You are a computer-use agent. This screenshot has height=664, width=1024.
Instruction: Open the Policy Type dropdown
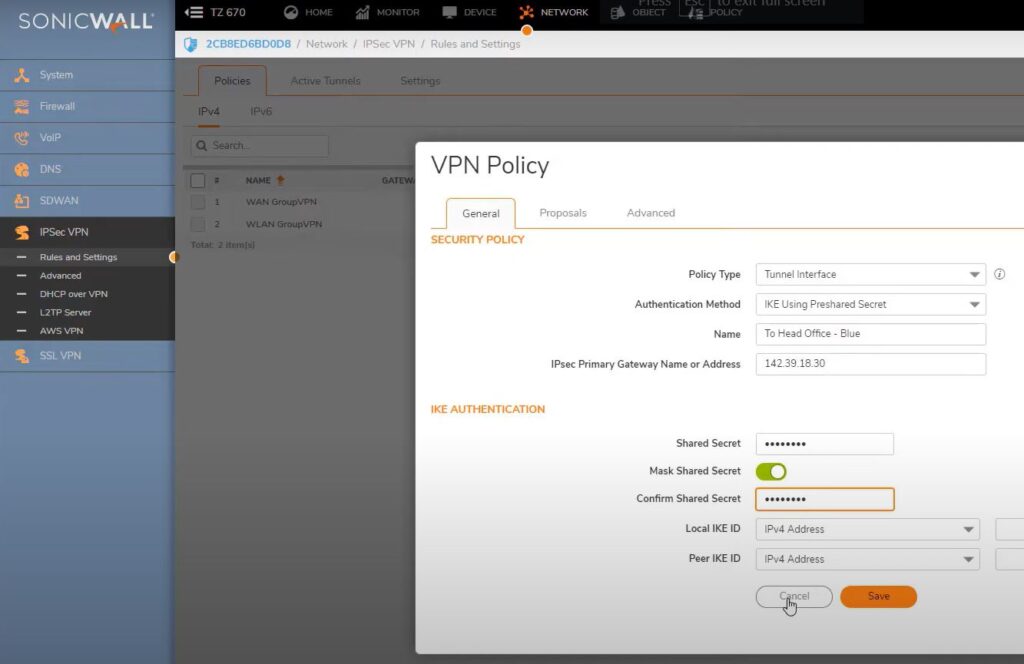click(870, 274)
